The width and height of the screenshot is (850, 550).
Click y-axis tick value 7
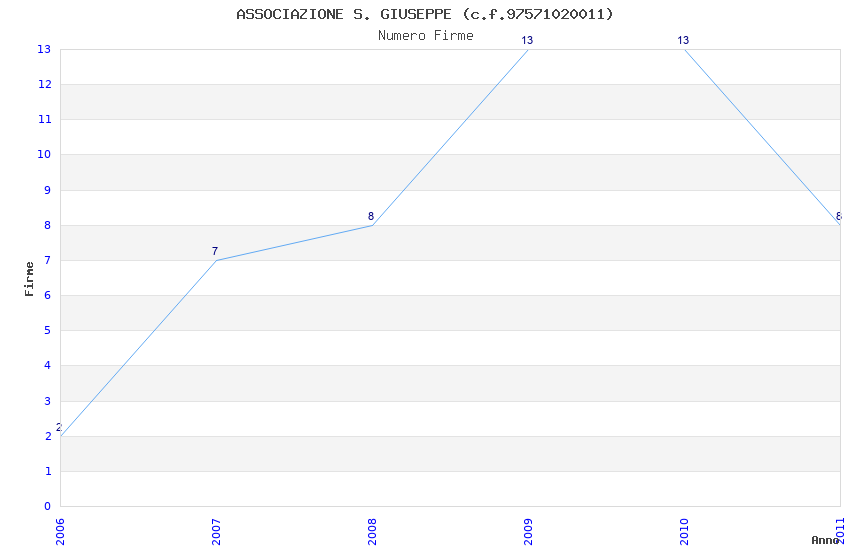tap(48, 260)
